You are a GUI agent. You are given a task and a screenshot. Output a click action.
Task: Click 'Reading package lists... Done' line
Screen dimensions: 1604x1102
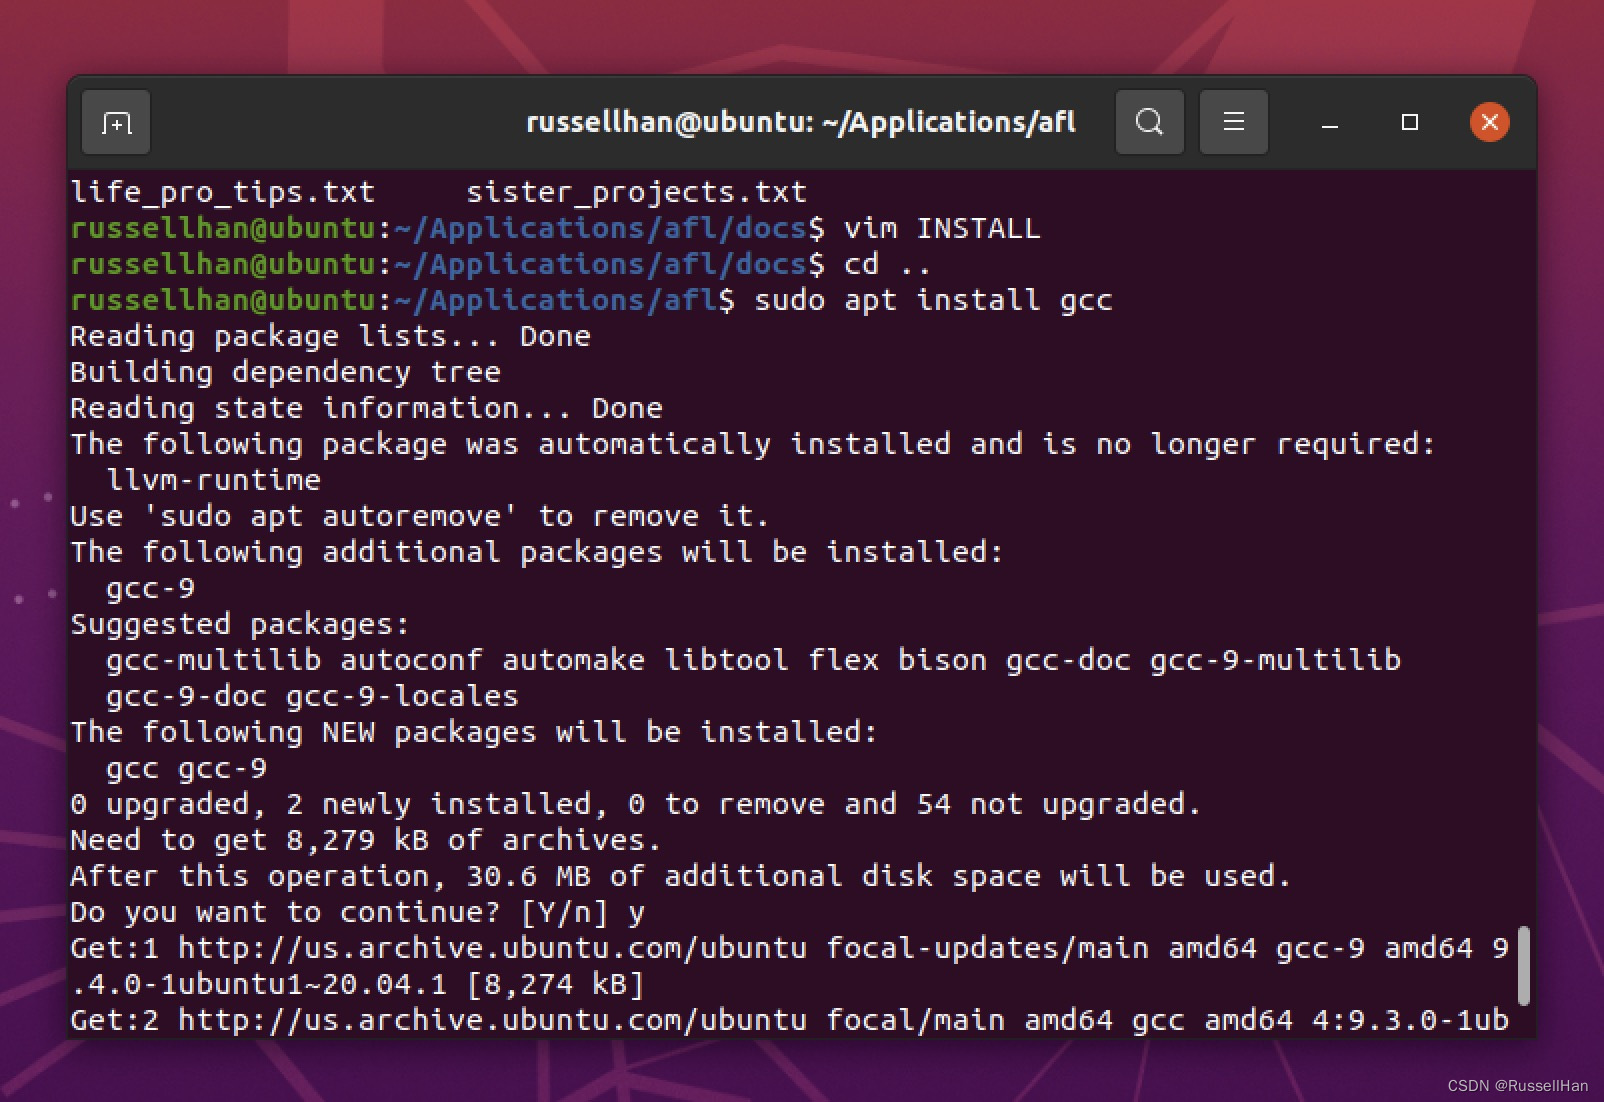[330, 336]
